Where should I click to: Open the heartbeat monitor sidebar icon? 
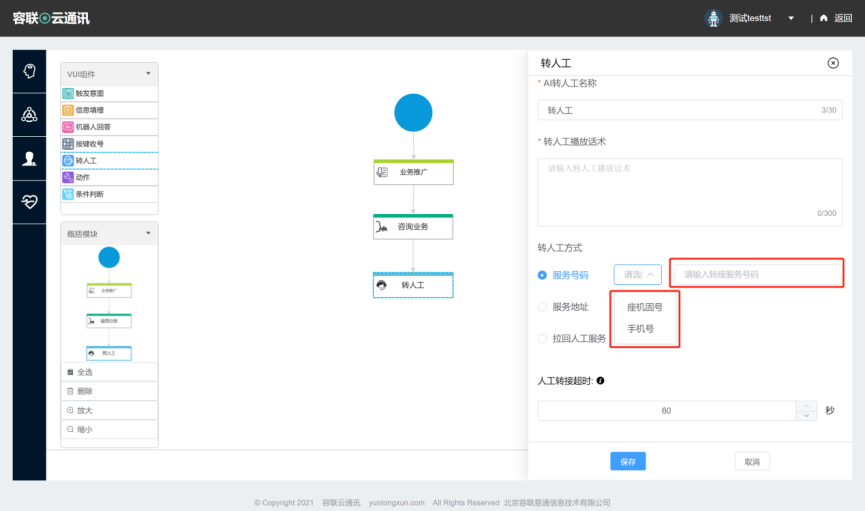[29, 202]
